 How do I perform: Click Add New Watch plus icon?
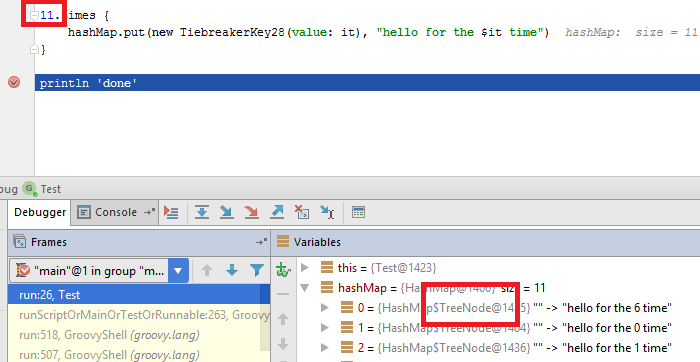[283, 270]
